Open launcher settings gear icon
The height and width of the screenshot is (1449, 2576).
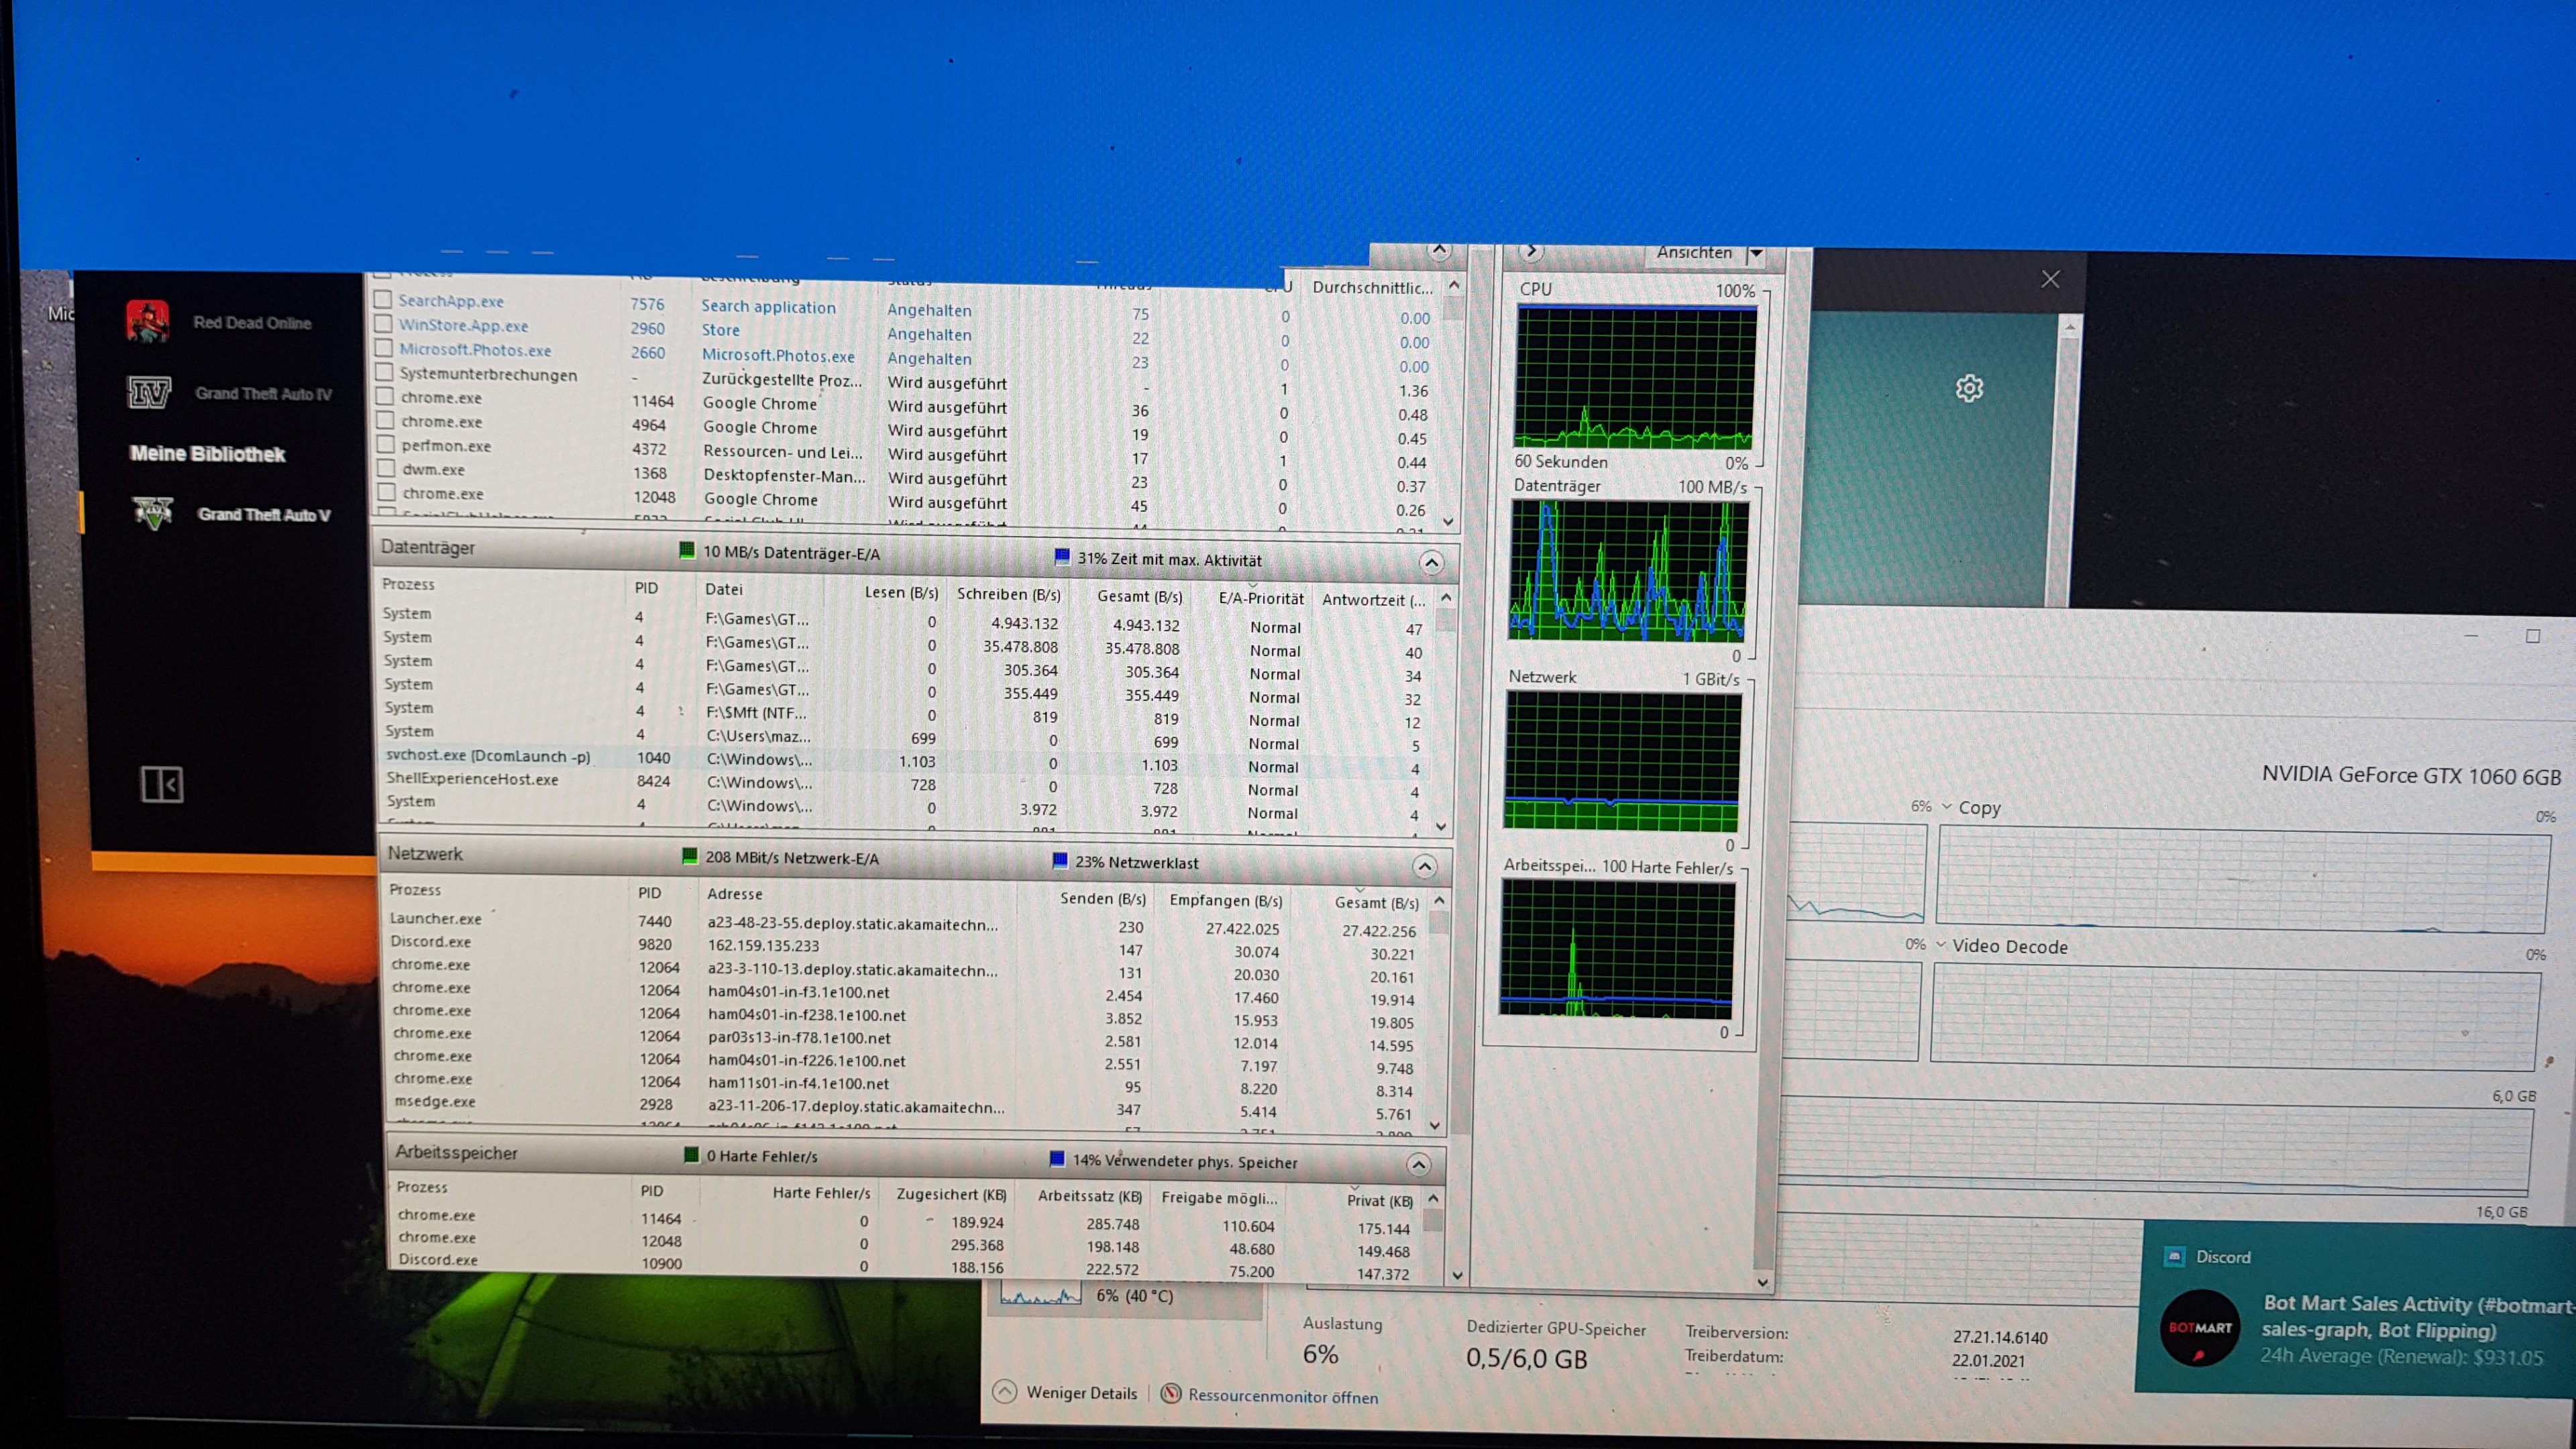pyautogui.click(x=1969, y=388)
